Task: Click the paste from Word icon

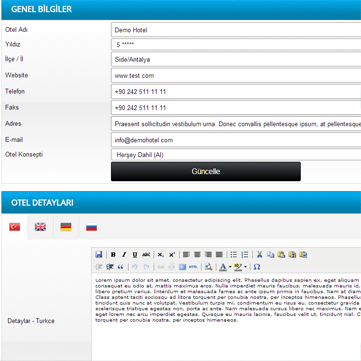Action: point(303,255)
